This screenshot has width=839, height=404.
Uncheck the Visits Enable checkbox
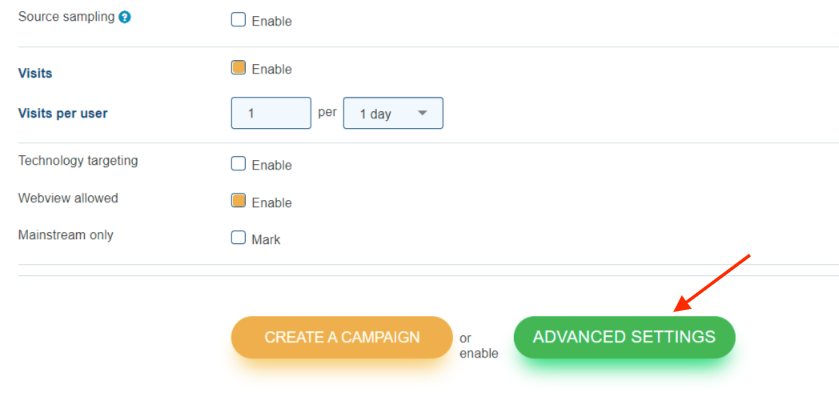coord(238,68)
